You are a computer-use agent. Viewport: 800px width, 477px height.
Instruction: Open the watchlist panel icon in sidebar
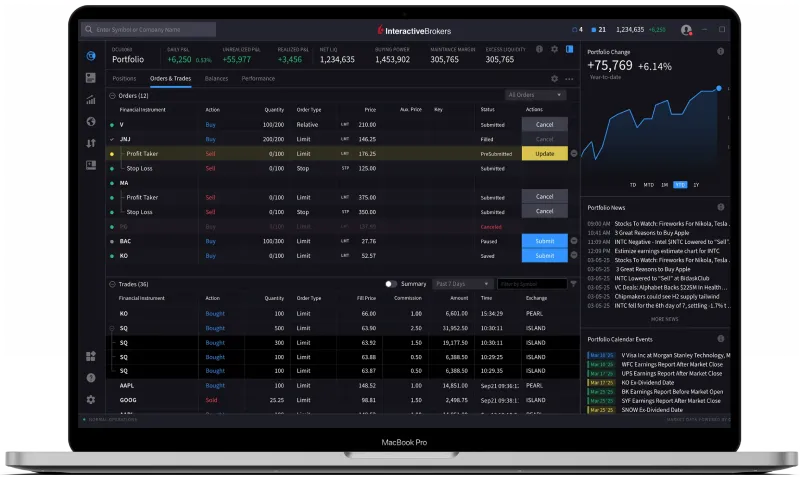point(91,78)
